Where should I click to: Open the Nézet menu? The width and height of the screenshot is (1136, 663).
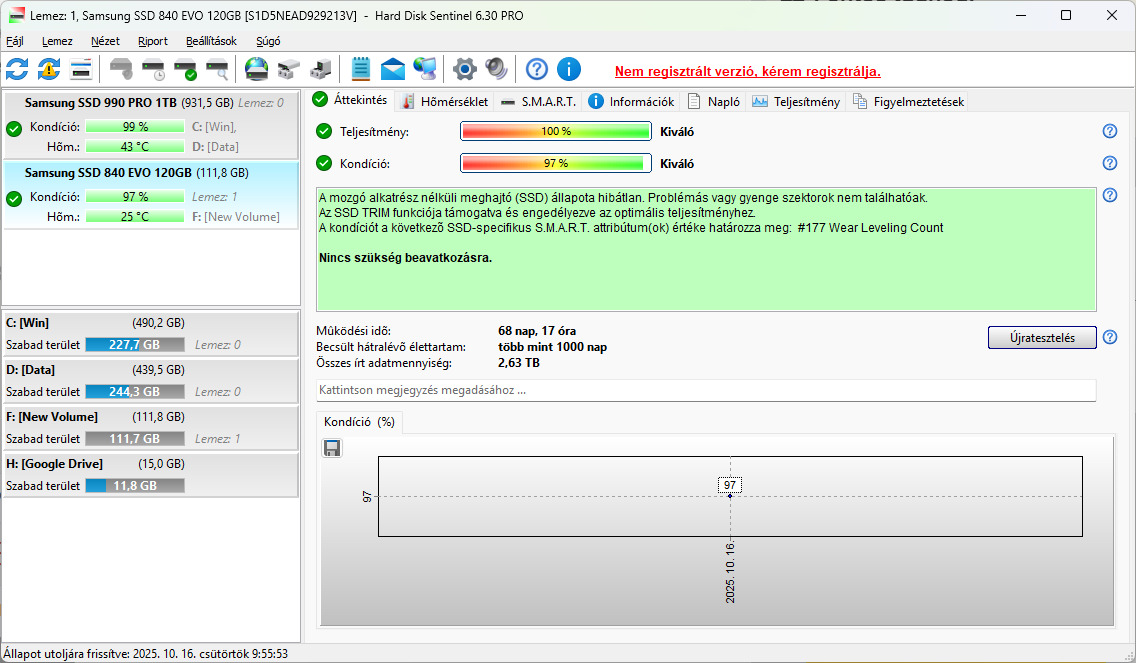click(x=105, y=41)
